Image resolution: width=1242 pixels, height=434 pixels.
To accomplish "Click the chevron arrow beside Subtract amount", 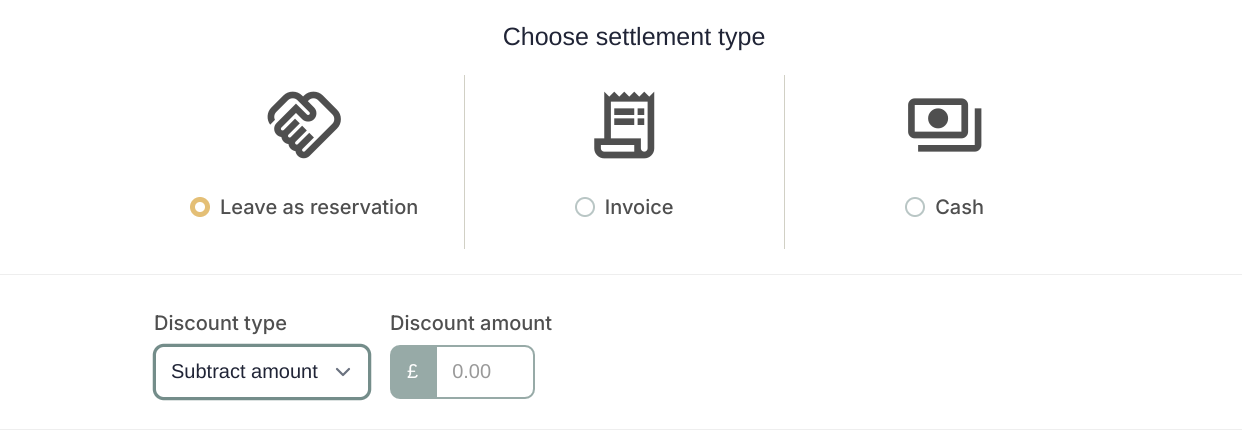I will click(x=343, y=372).
